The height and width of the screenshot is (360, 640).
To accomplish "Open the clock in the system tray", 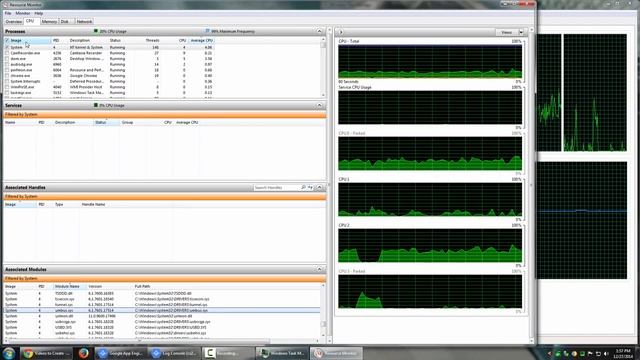I will [623, 353].
